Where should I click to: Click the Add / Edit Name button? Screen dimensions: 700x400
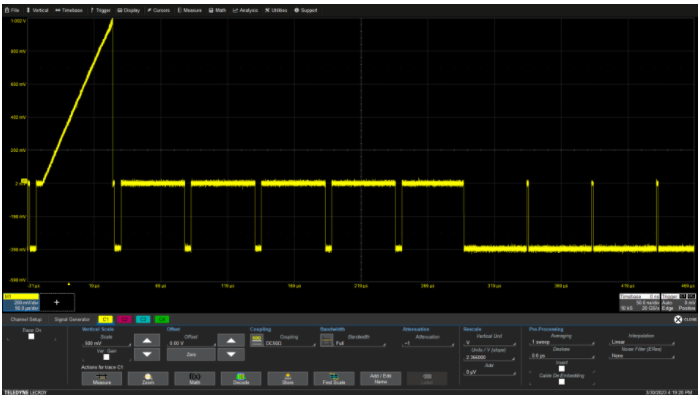click(x=380, y=379)
